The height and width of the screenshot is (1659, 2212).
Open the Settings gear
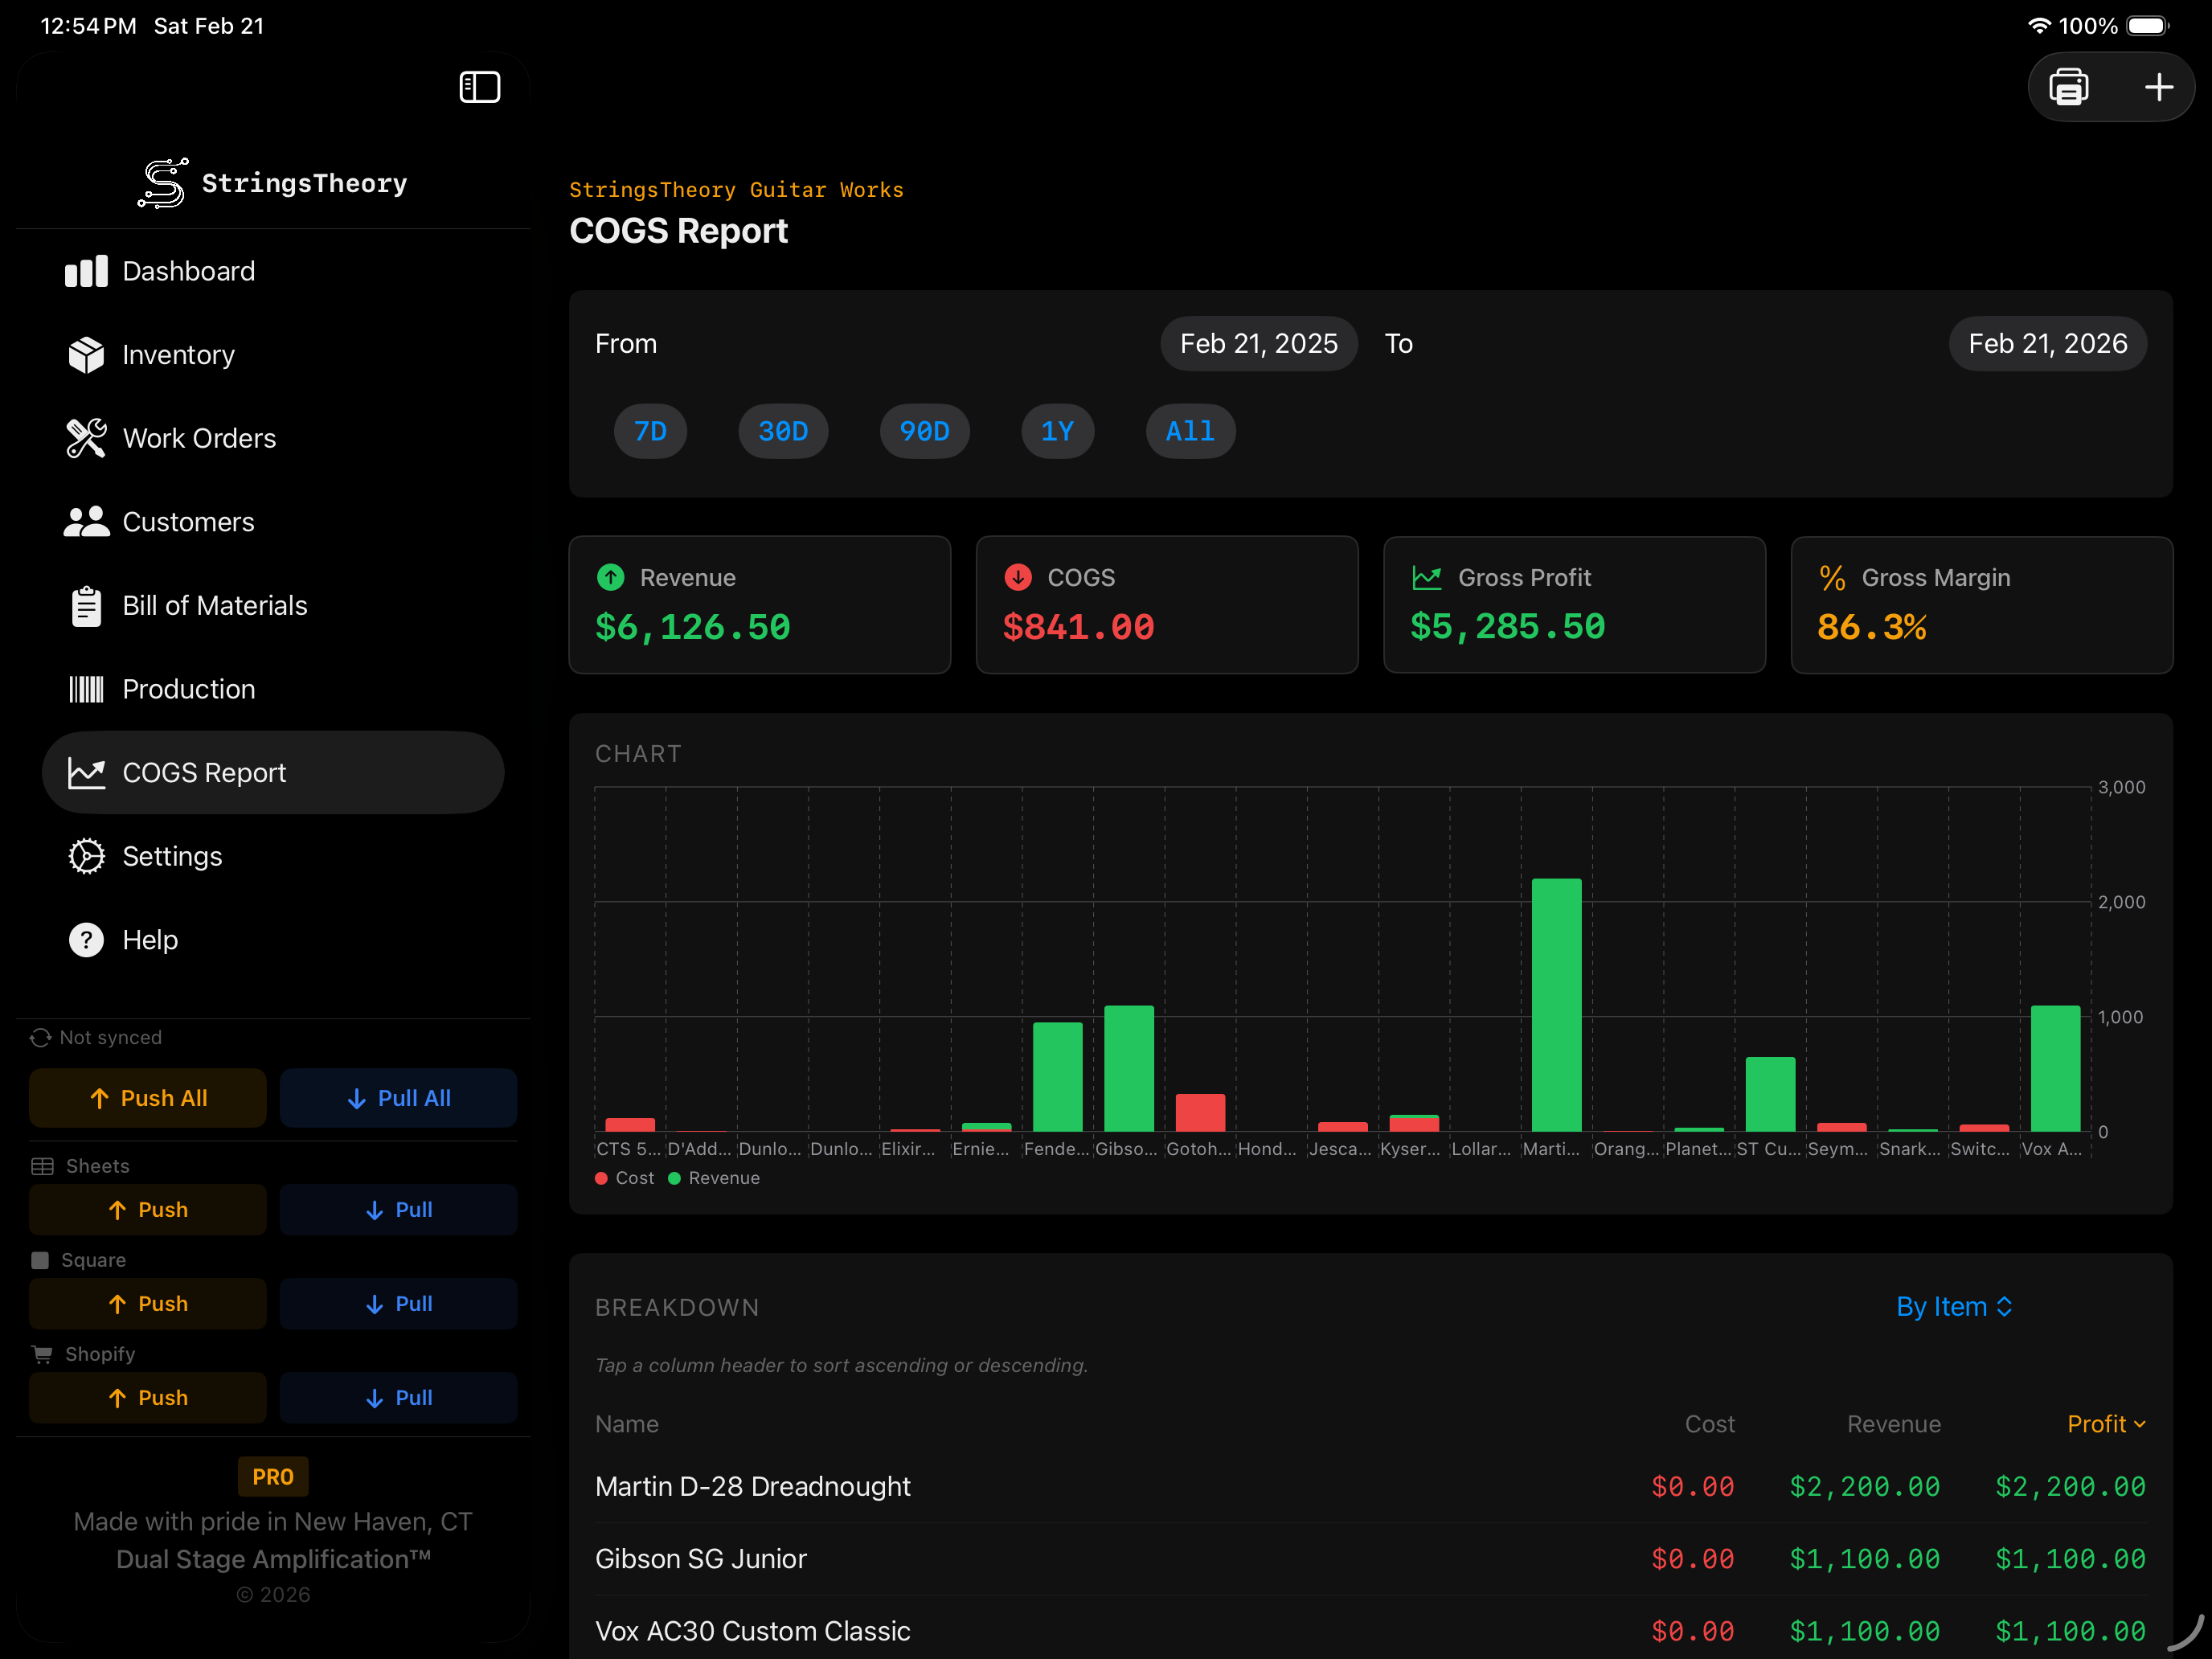pos(172,856)
